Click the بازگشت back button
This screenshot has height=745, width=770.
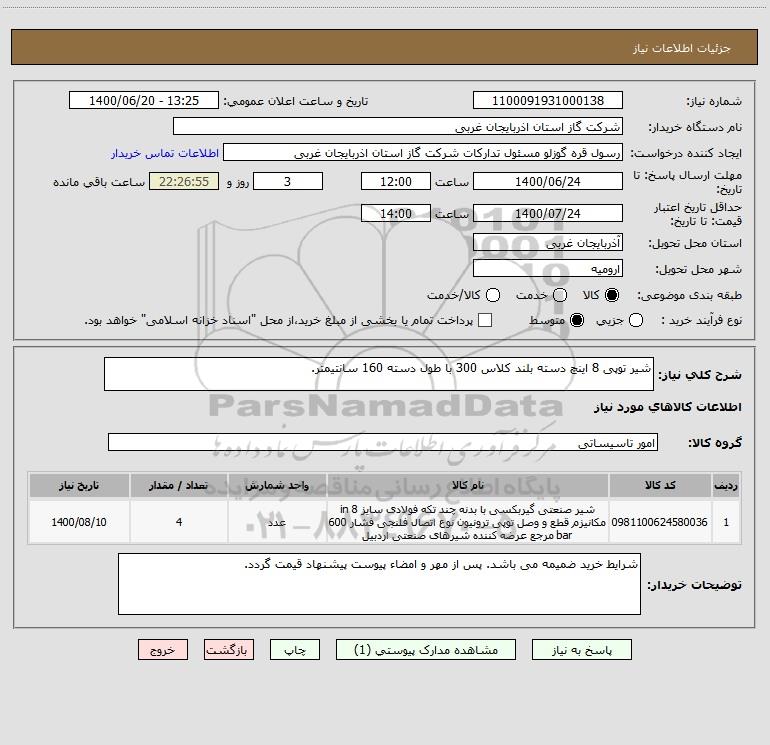pos(229,650)
